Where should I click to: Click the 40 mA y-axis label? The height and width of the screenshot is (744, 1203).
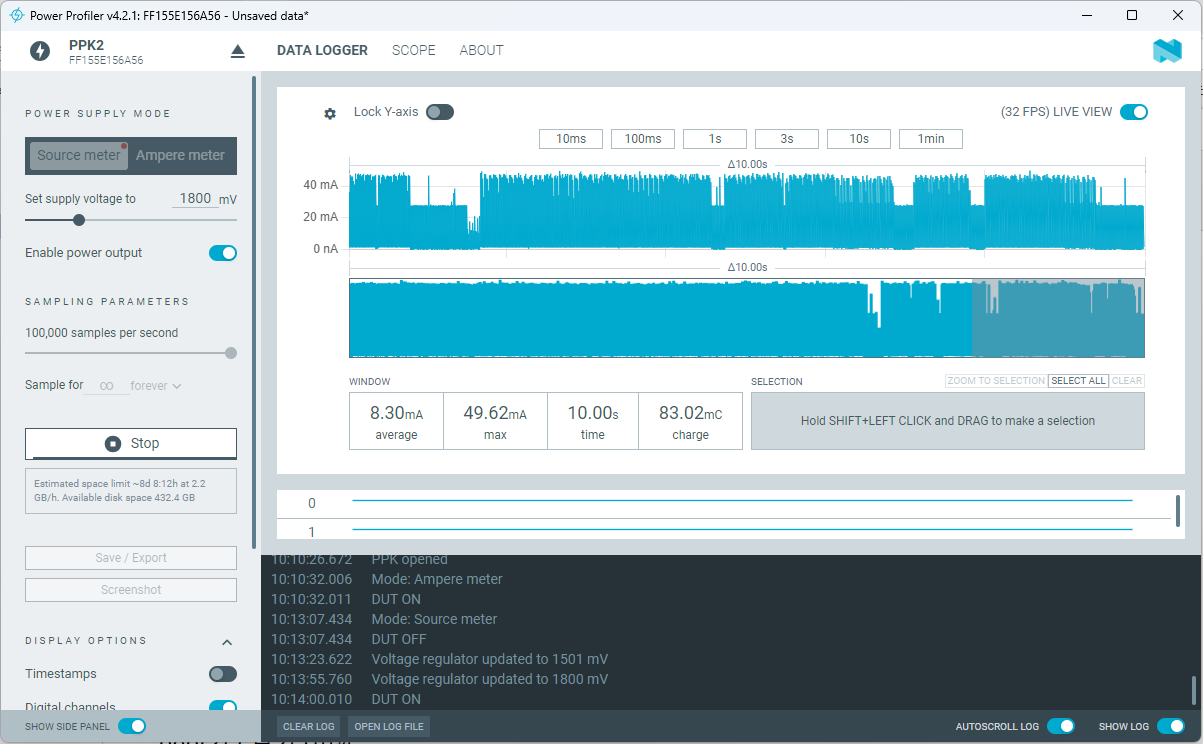pyautogui.click(x=320, y=185)
